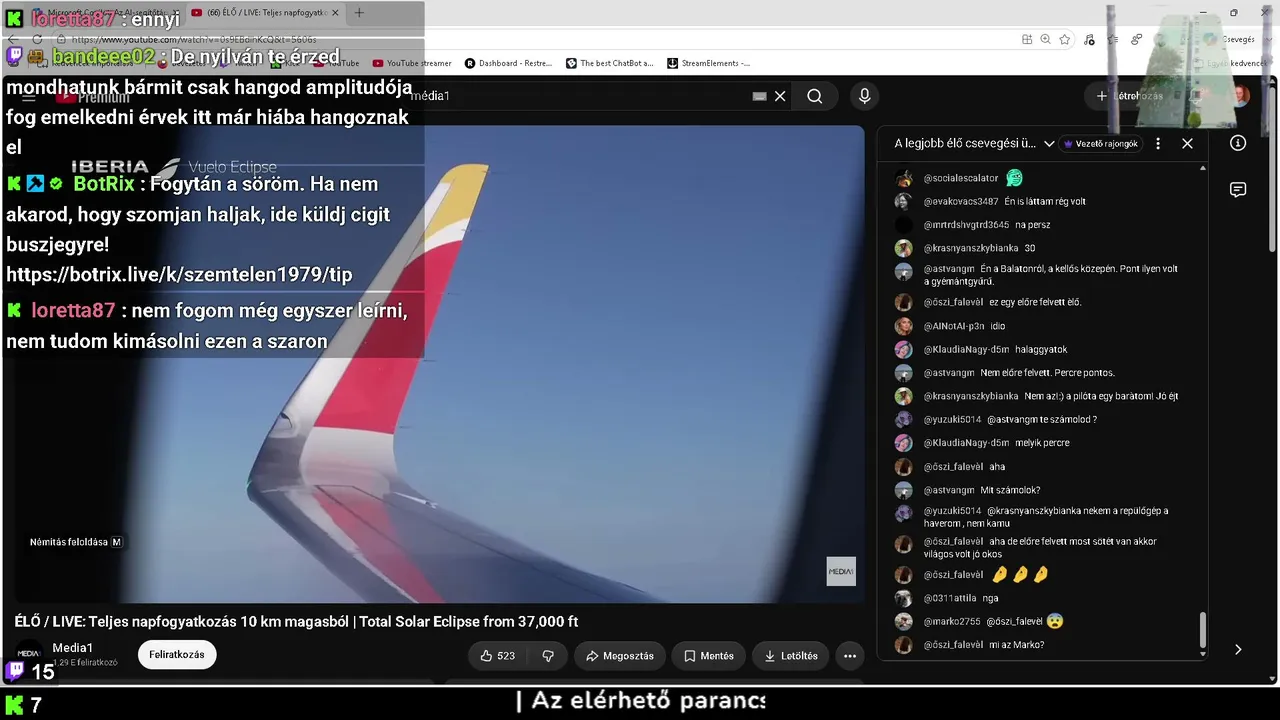Open more video actions ellipsis menu
Screen dimensions: 1280x720
click(850, 656)
